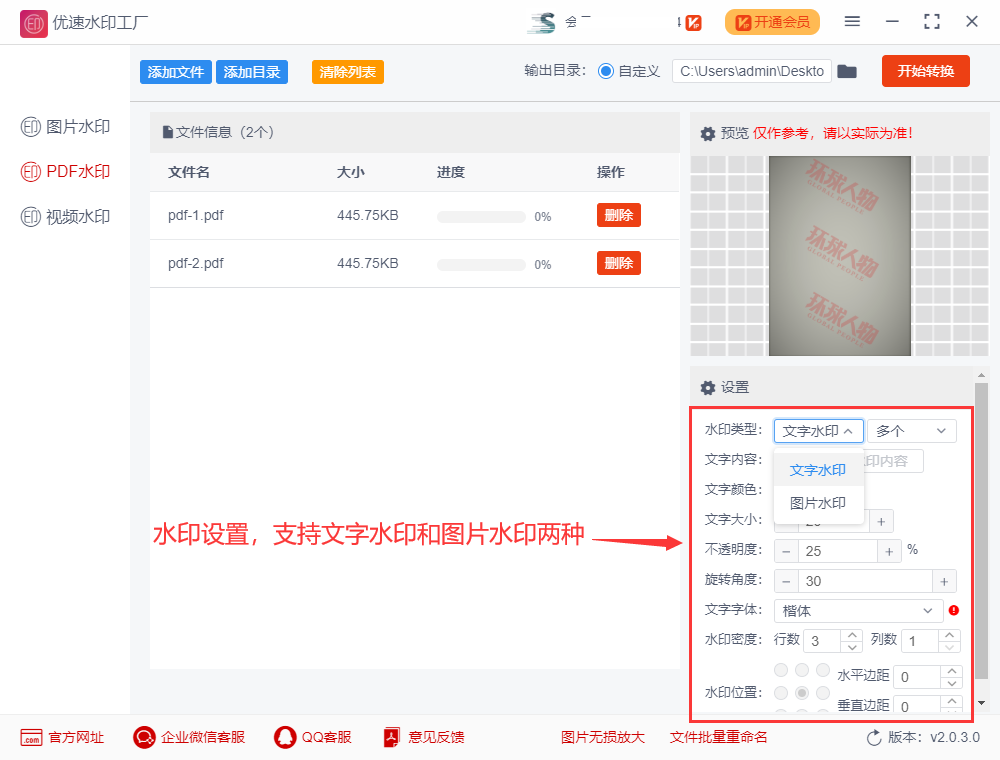Image resolution: width=1000 pixels, height=760 pixels.
Task: Click the 添加目录 button
Action: 252,72
